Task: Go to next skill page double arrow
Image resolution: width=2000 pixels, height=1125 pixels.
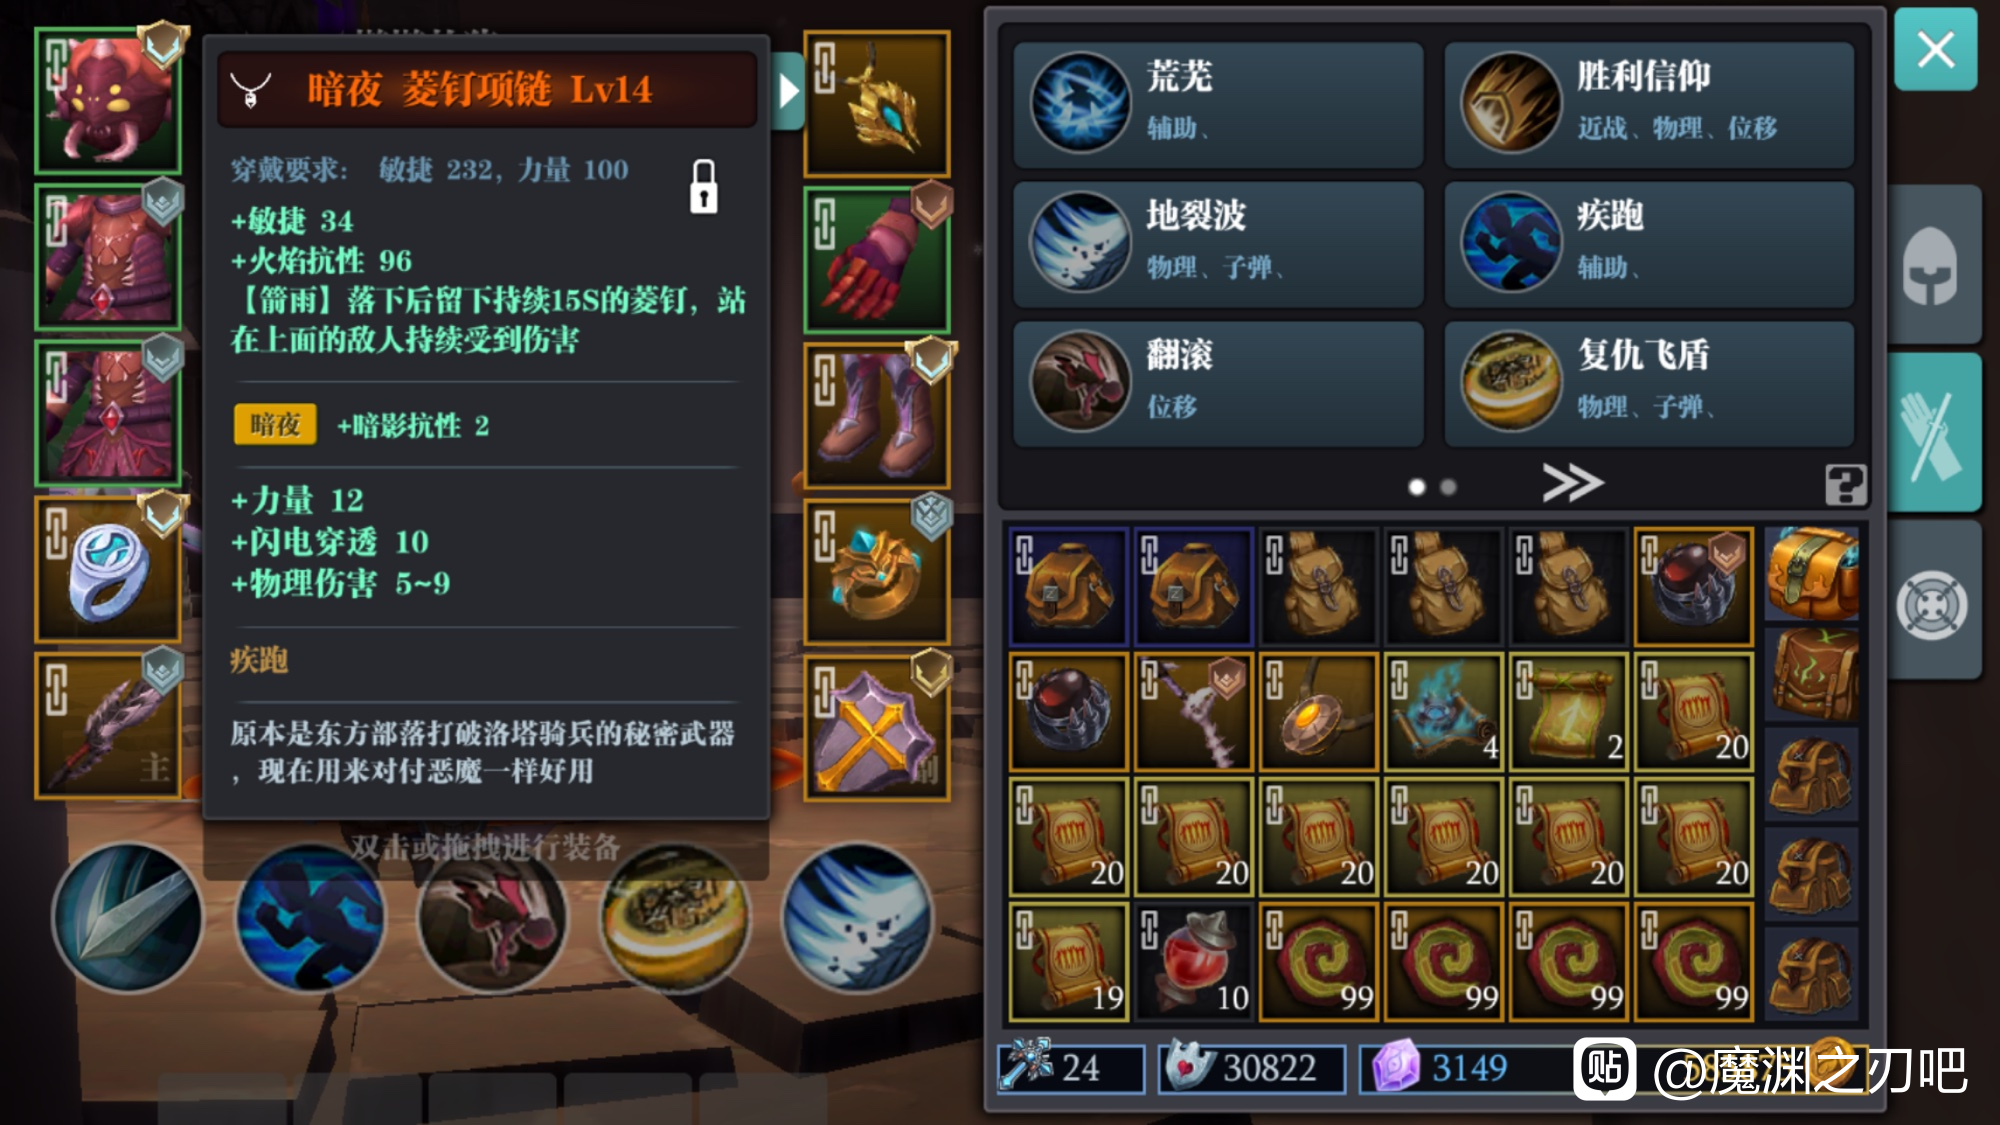Action: (x=1572, y=483)
